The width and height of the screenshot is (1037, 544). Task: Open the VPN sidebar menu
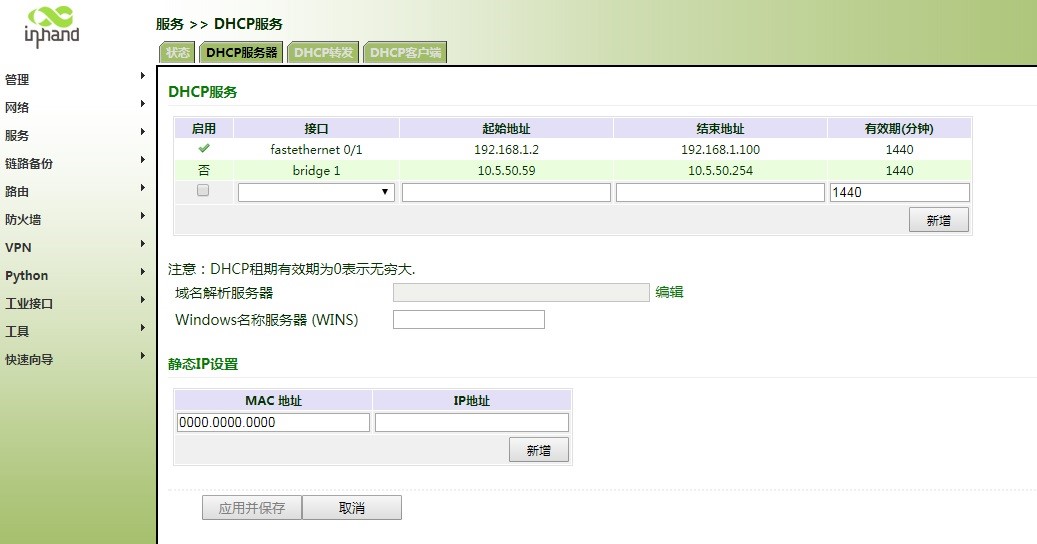click(x=75, y=247)
